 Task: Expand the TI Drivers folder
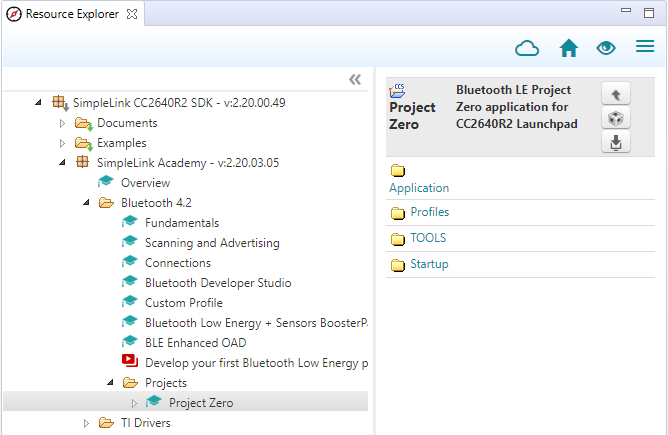(86, 423)
